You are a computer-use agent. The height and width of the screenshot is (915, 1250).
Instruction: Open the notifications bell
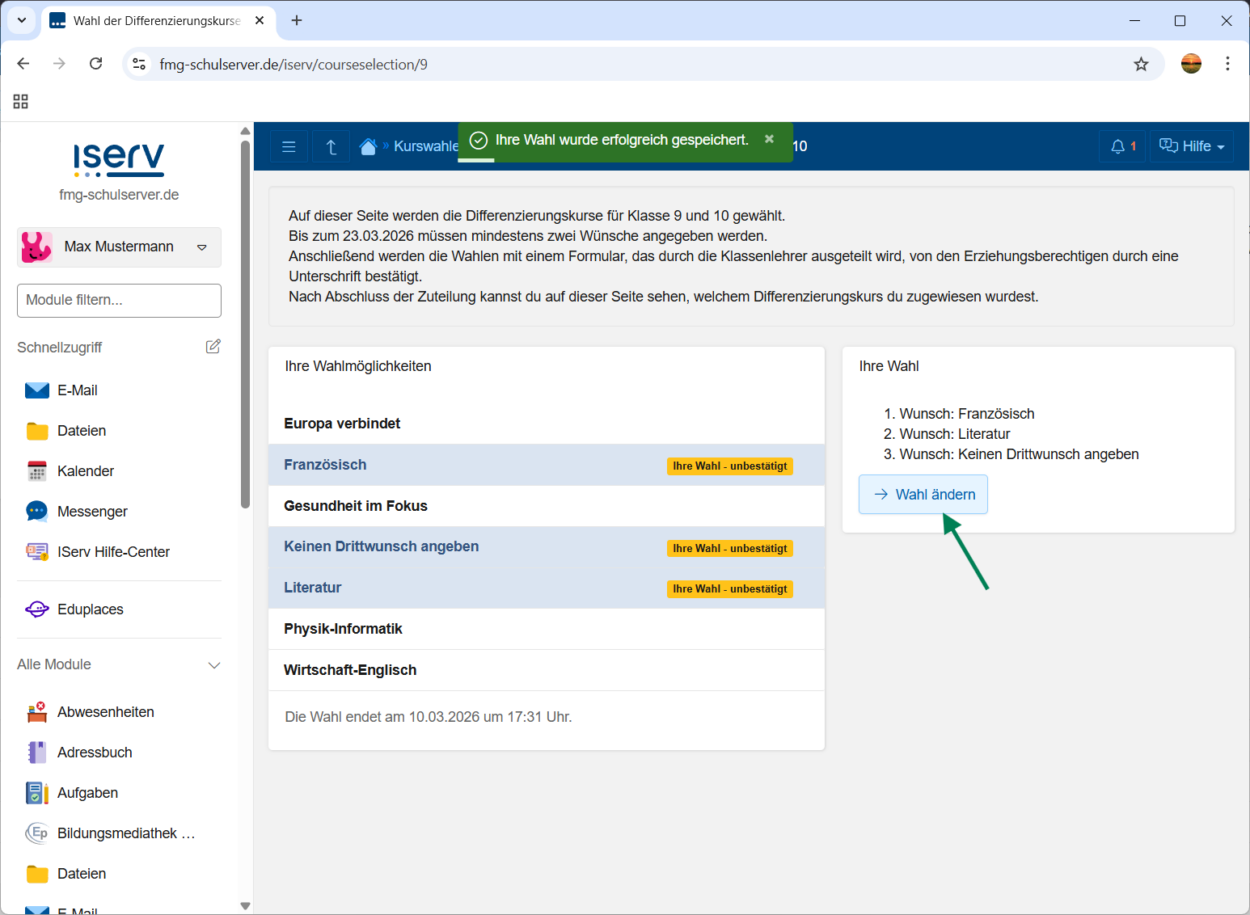pyautogui.click(x=1121, y=147)
